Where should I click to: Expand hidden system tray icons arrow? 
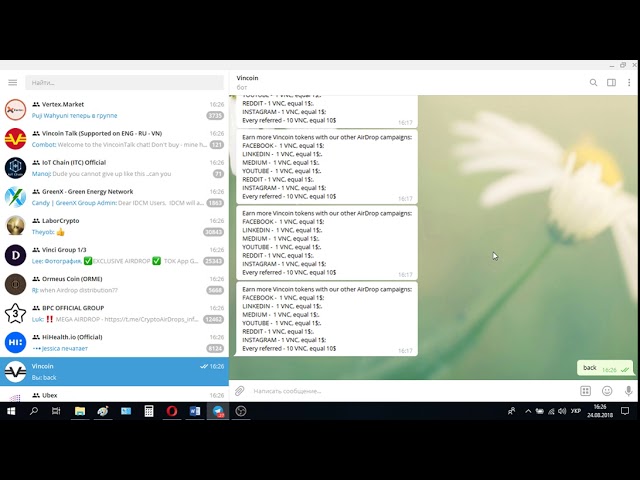[x=528, y=411]
